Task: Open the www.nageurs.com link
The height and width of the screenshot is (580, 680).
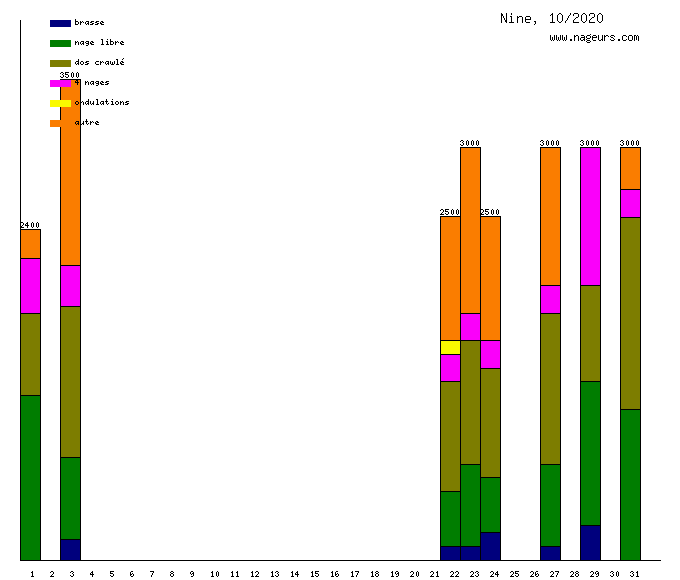Action: pyautogui.click(x=594, y=38)
